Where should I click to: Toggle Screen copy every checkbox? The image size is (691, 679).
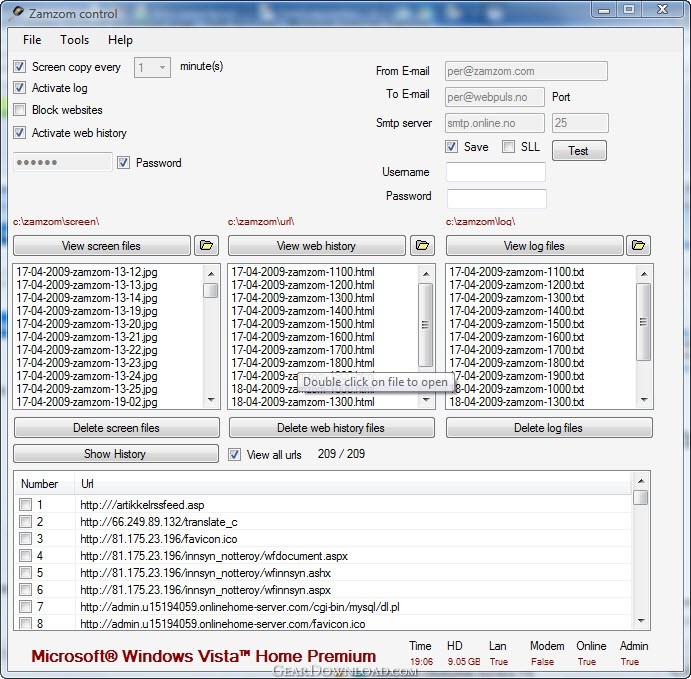(x=19, y=67)
